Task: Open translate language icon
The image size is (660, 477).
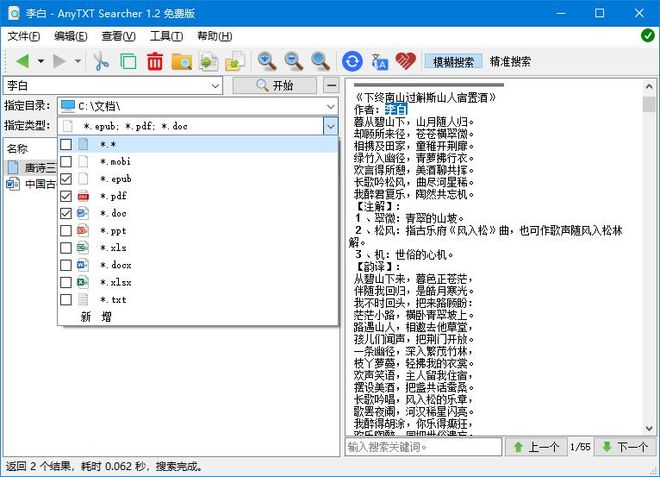Action: (x=379, y=61)
